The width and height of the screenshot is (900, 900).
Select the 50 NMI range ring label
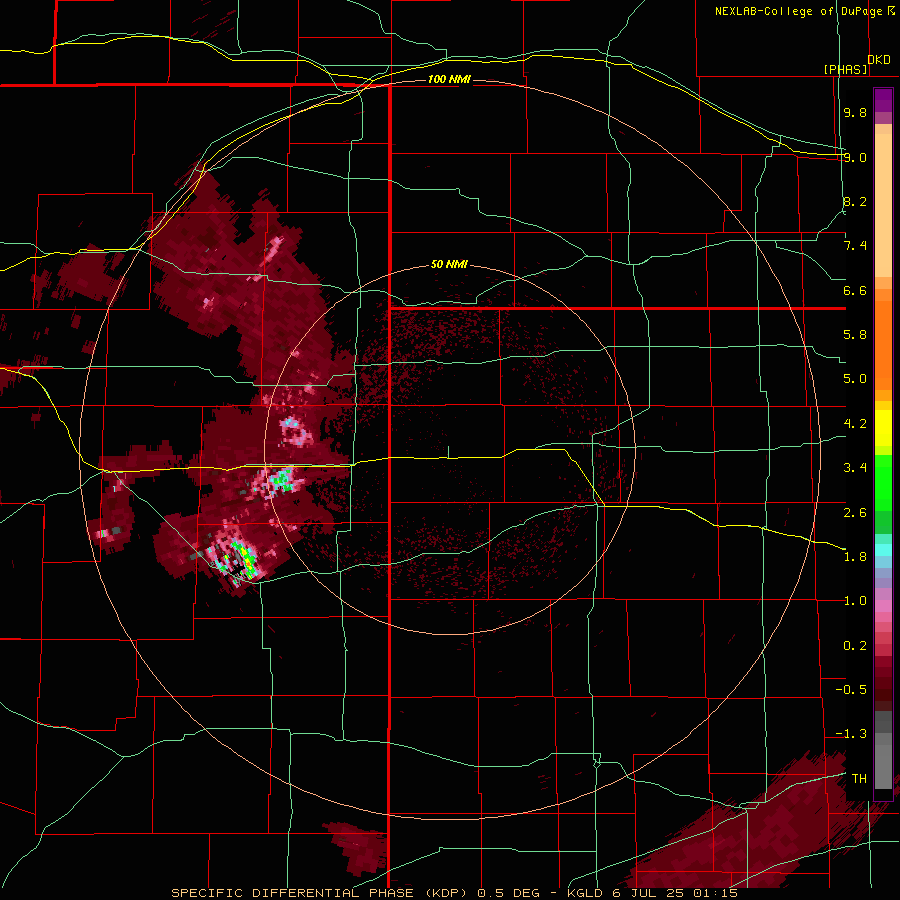coord(449,264)
